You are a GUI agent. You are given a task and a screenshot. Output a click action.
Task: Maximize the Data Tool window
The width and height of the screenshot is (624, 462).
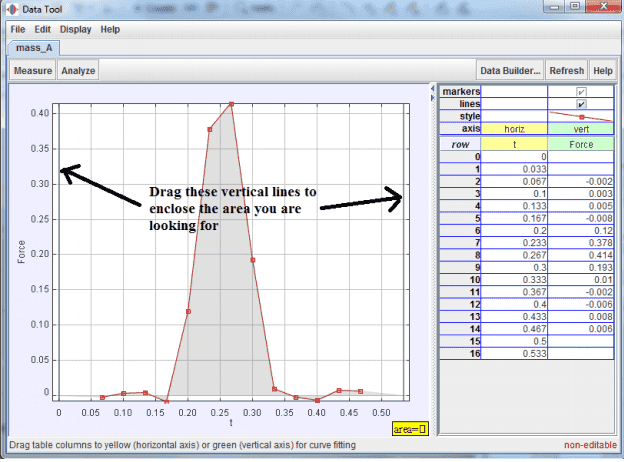[x=575, y=7]
